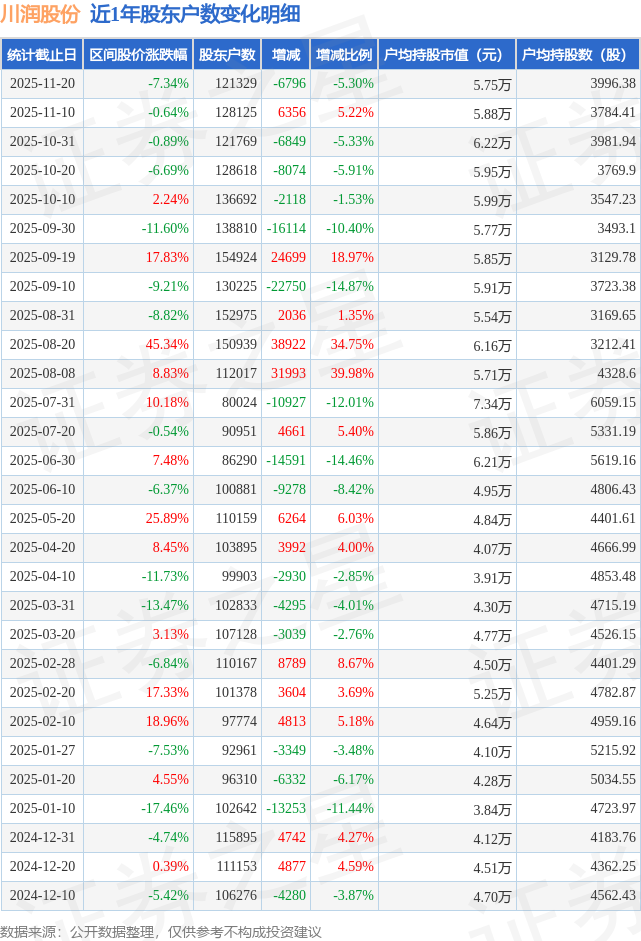Click the 7.34万 holding value cell
Screen dimensions: 641x941
492,403
